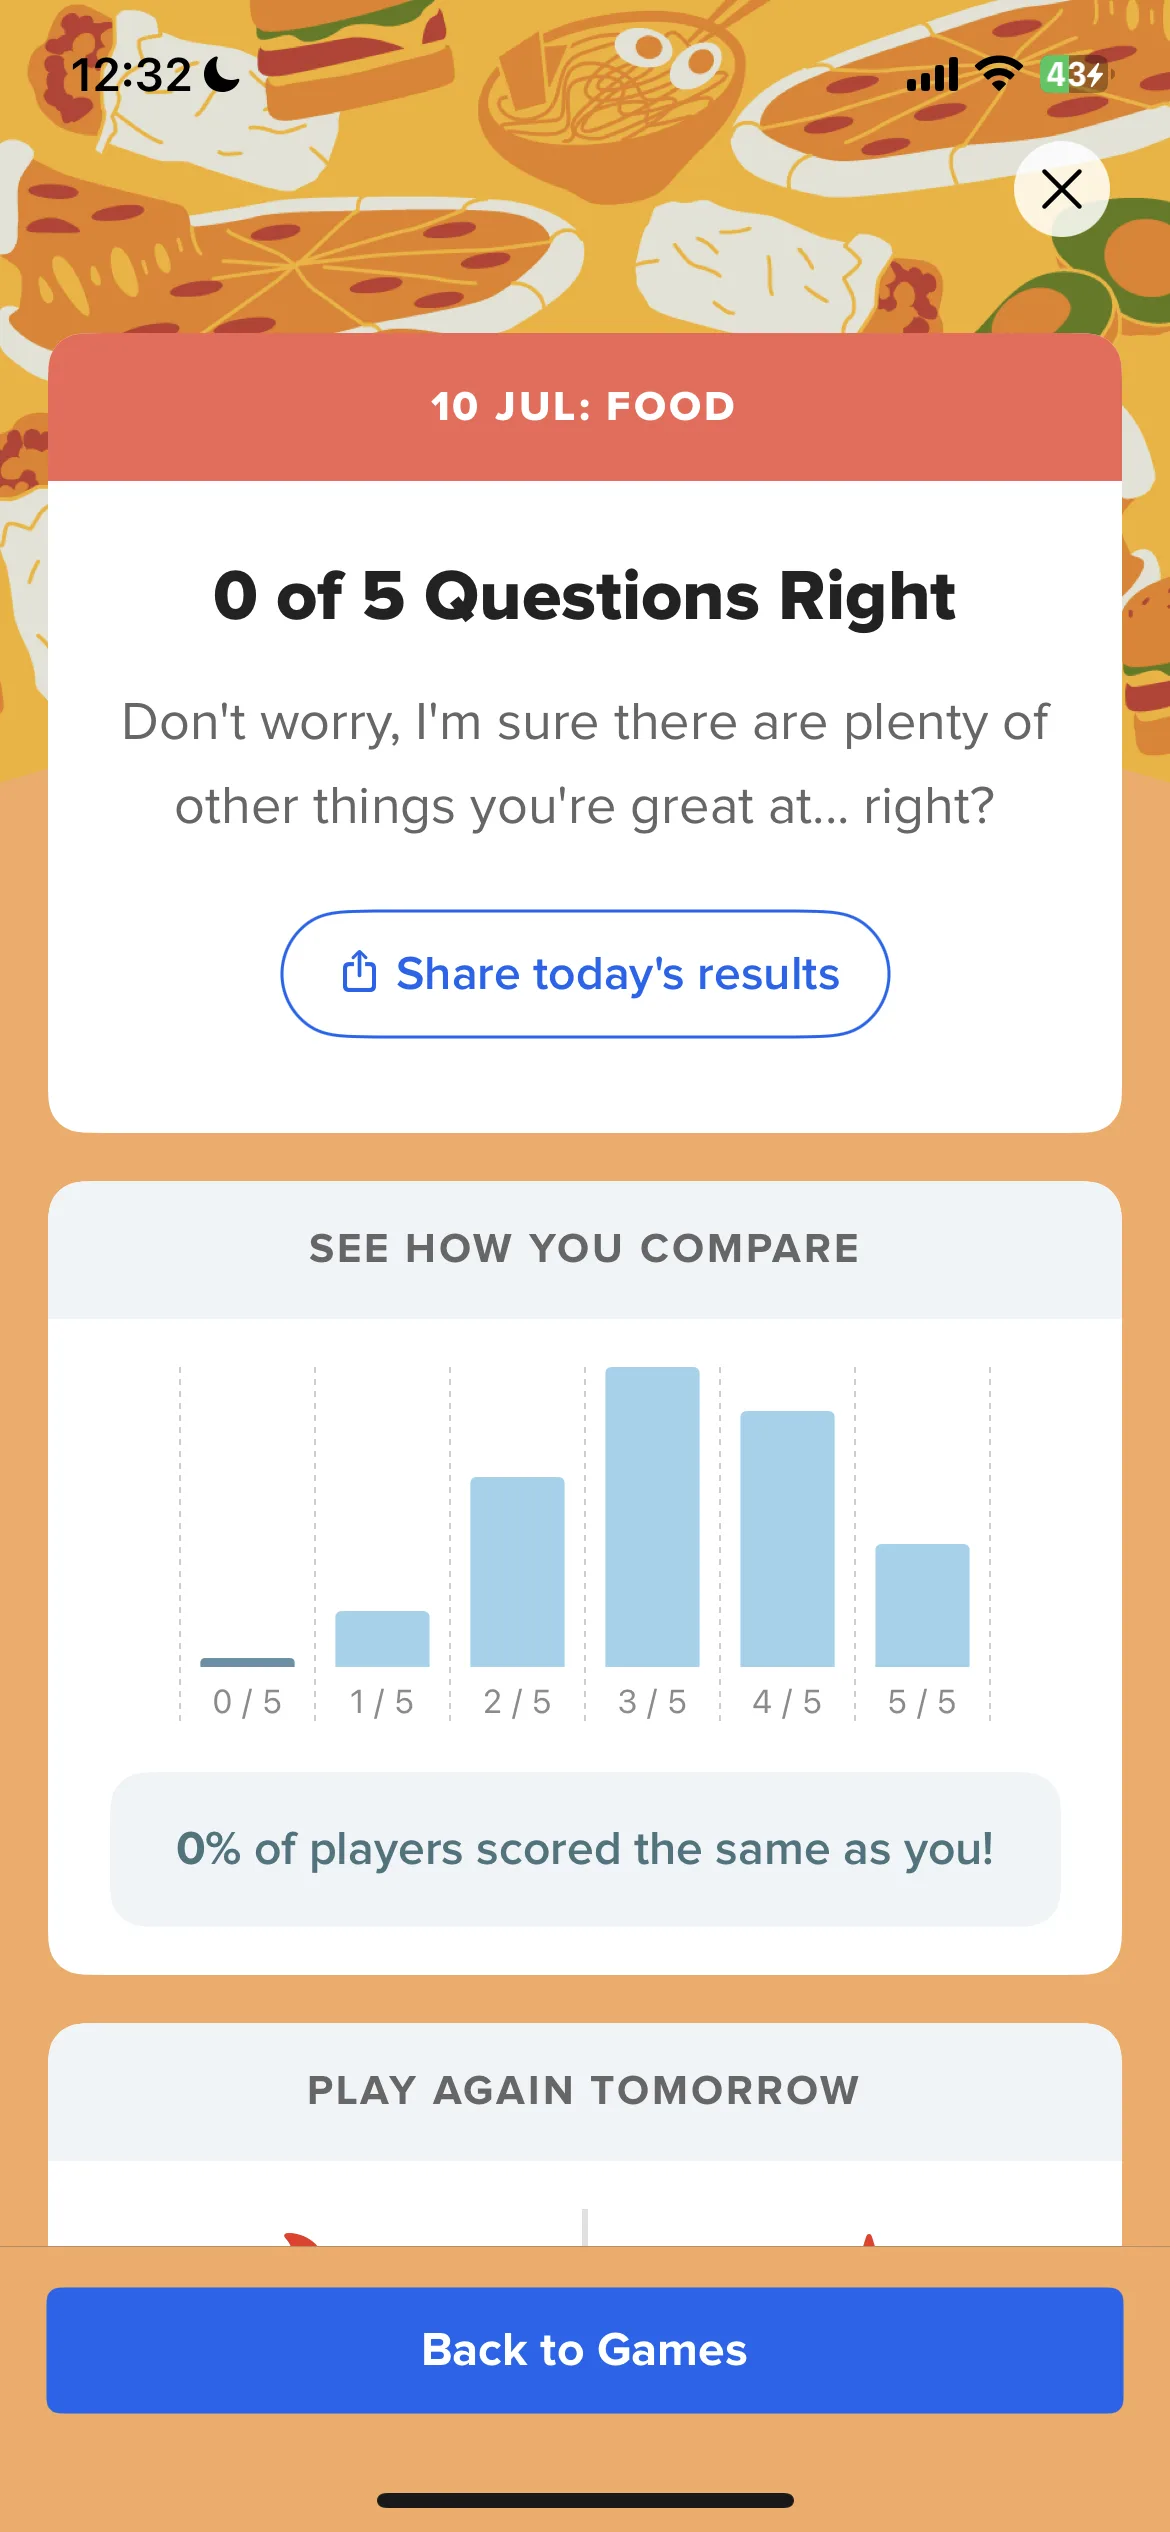Tap the 0 of 5 Questions Right heading
The width and height of the screenshot is (1170, 2532).
point(585,596)
